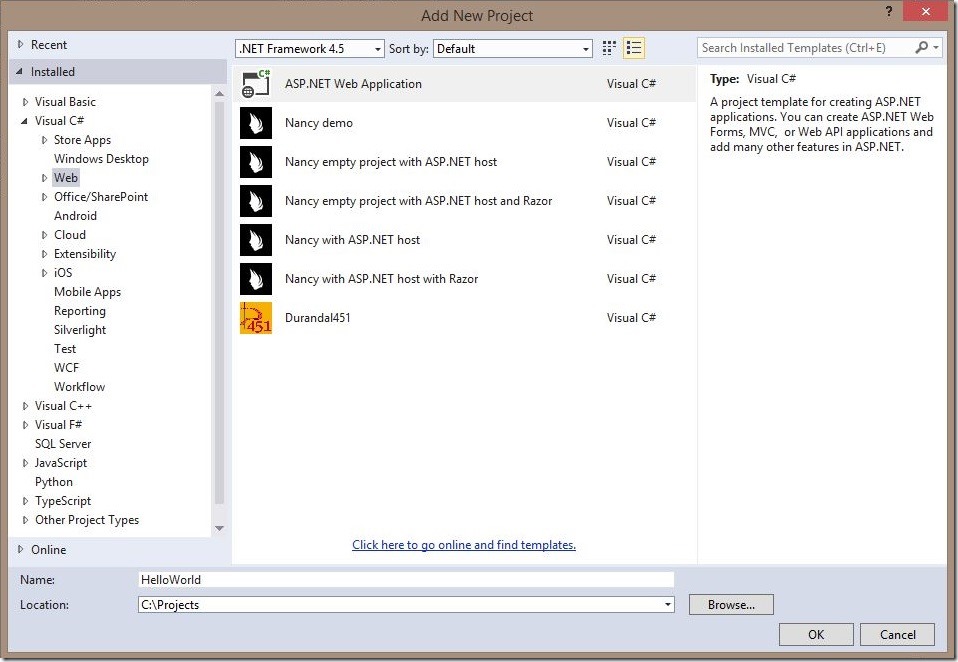Expand the JavaScript node
Screen dimensions: 958x662
click(x=25, y=463)
